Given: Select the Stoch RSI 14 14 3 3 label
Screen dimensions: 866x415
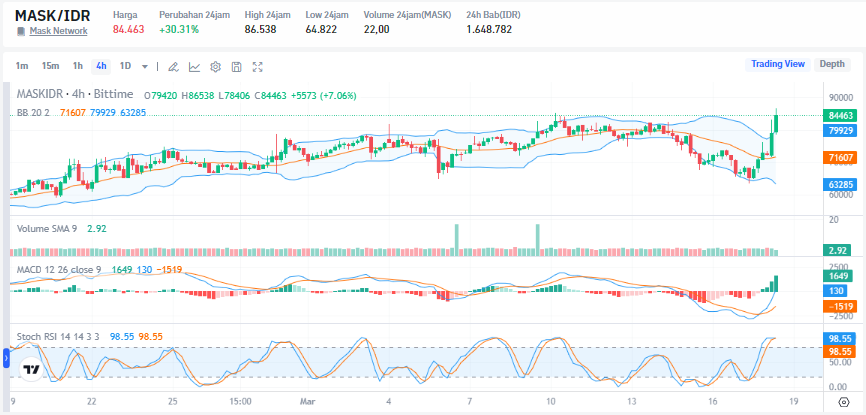Looking at the screenshot, I should (59, 337).
